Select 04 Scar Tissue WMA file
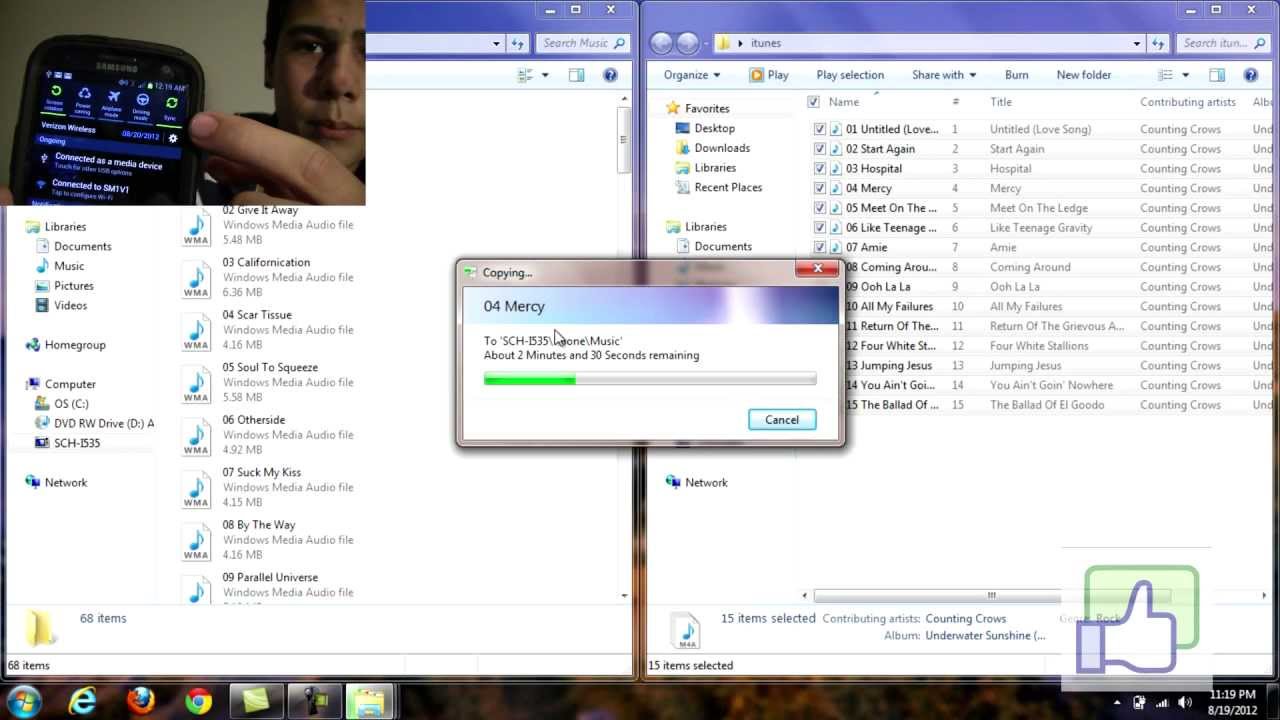This screenshot has width=1280, height=720. coord(267,330)
